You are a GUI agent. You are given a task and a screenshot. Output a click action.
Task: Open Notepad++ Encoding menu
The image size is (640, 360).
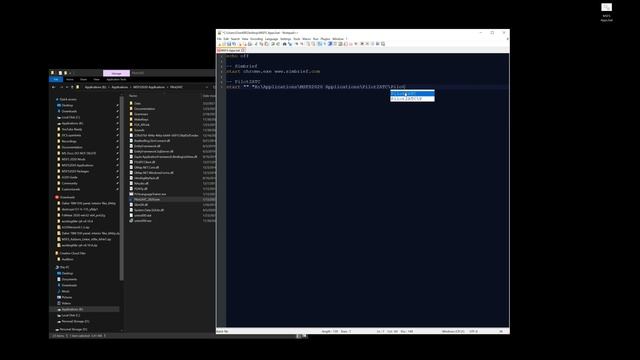(x=256, y=39)
